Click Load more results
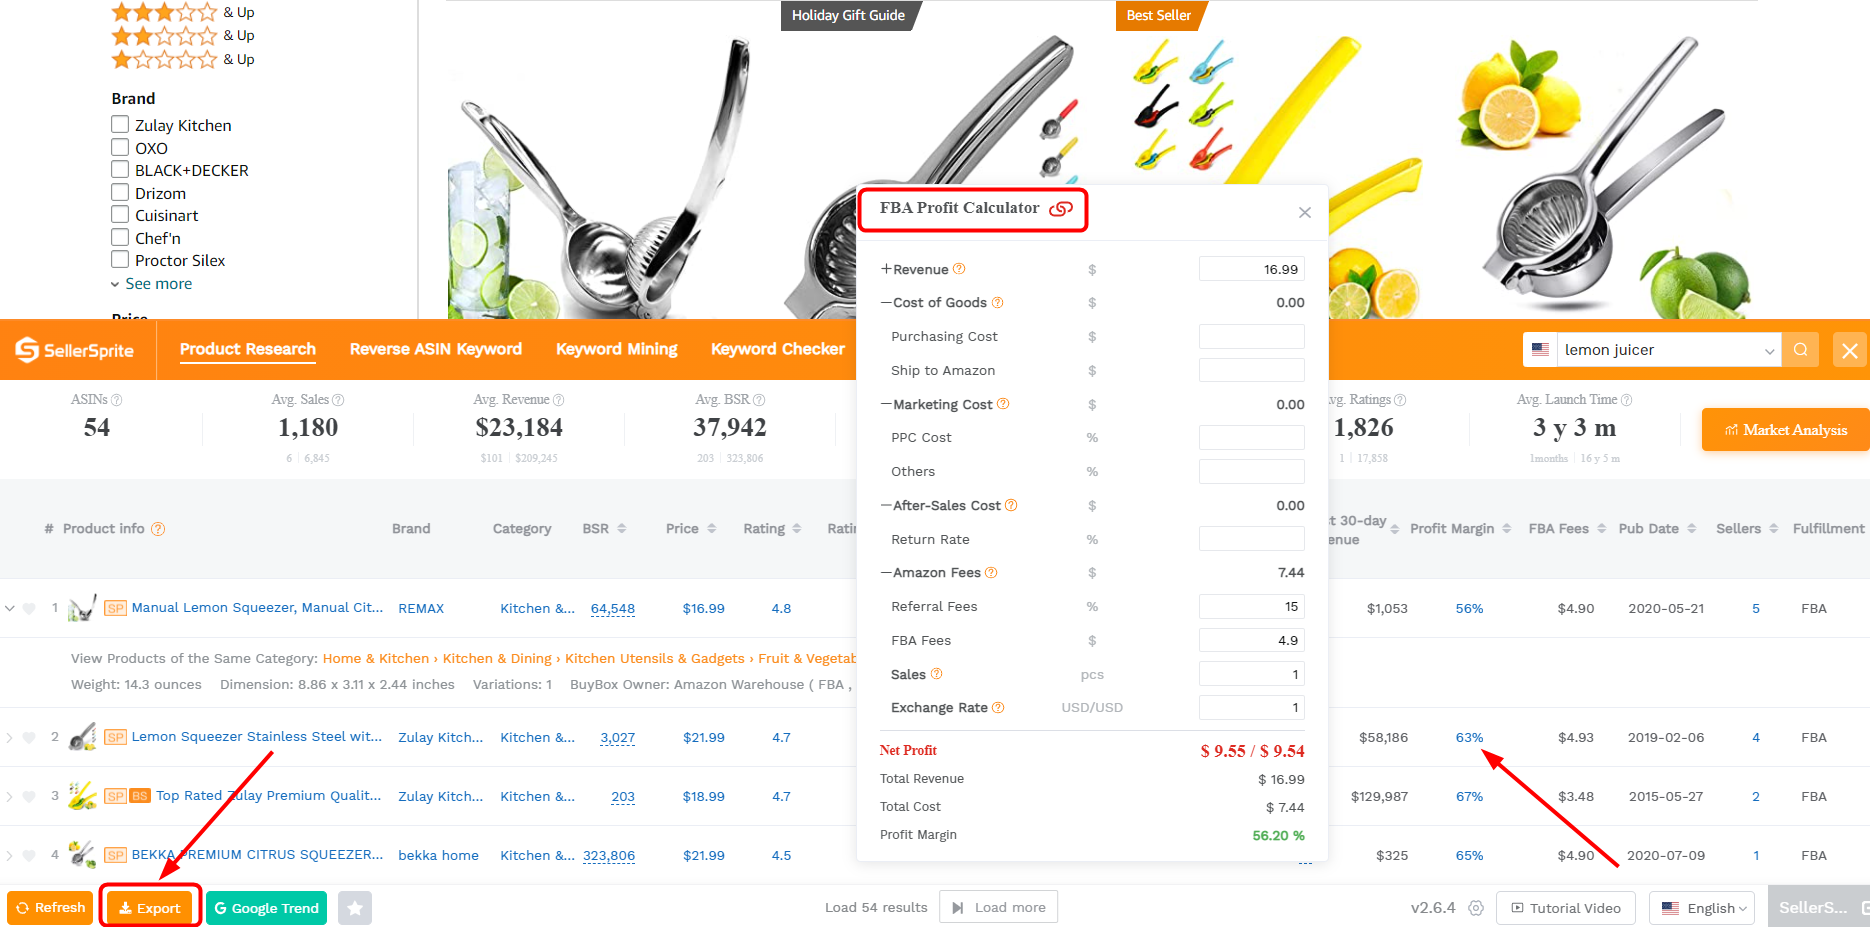1870x927 pixels. 998,908
